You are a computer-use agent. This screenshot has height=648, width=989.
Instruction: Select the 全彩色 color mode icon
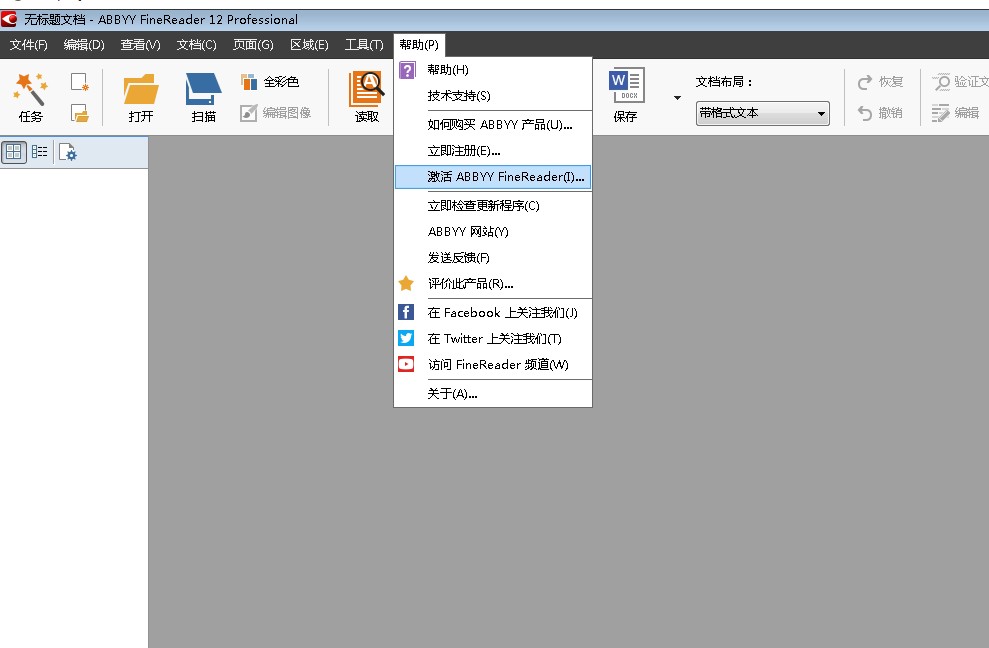click(249, 81)
